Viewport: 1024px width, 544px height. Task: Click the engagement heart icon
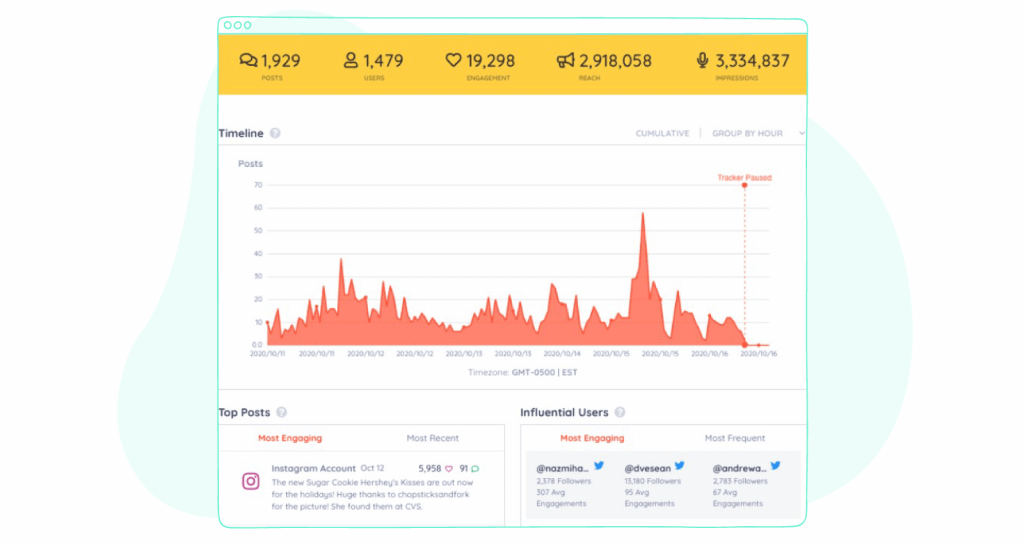point(453,60)
